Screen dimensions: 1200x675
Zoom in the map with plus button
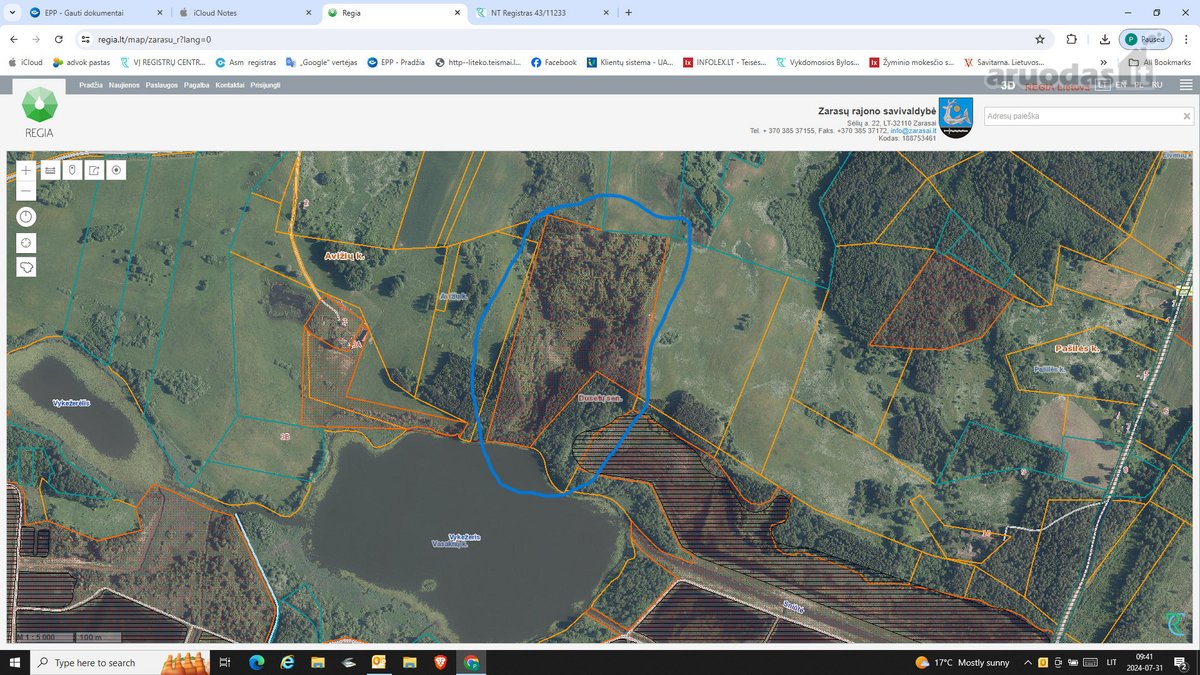(26, 170)
